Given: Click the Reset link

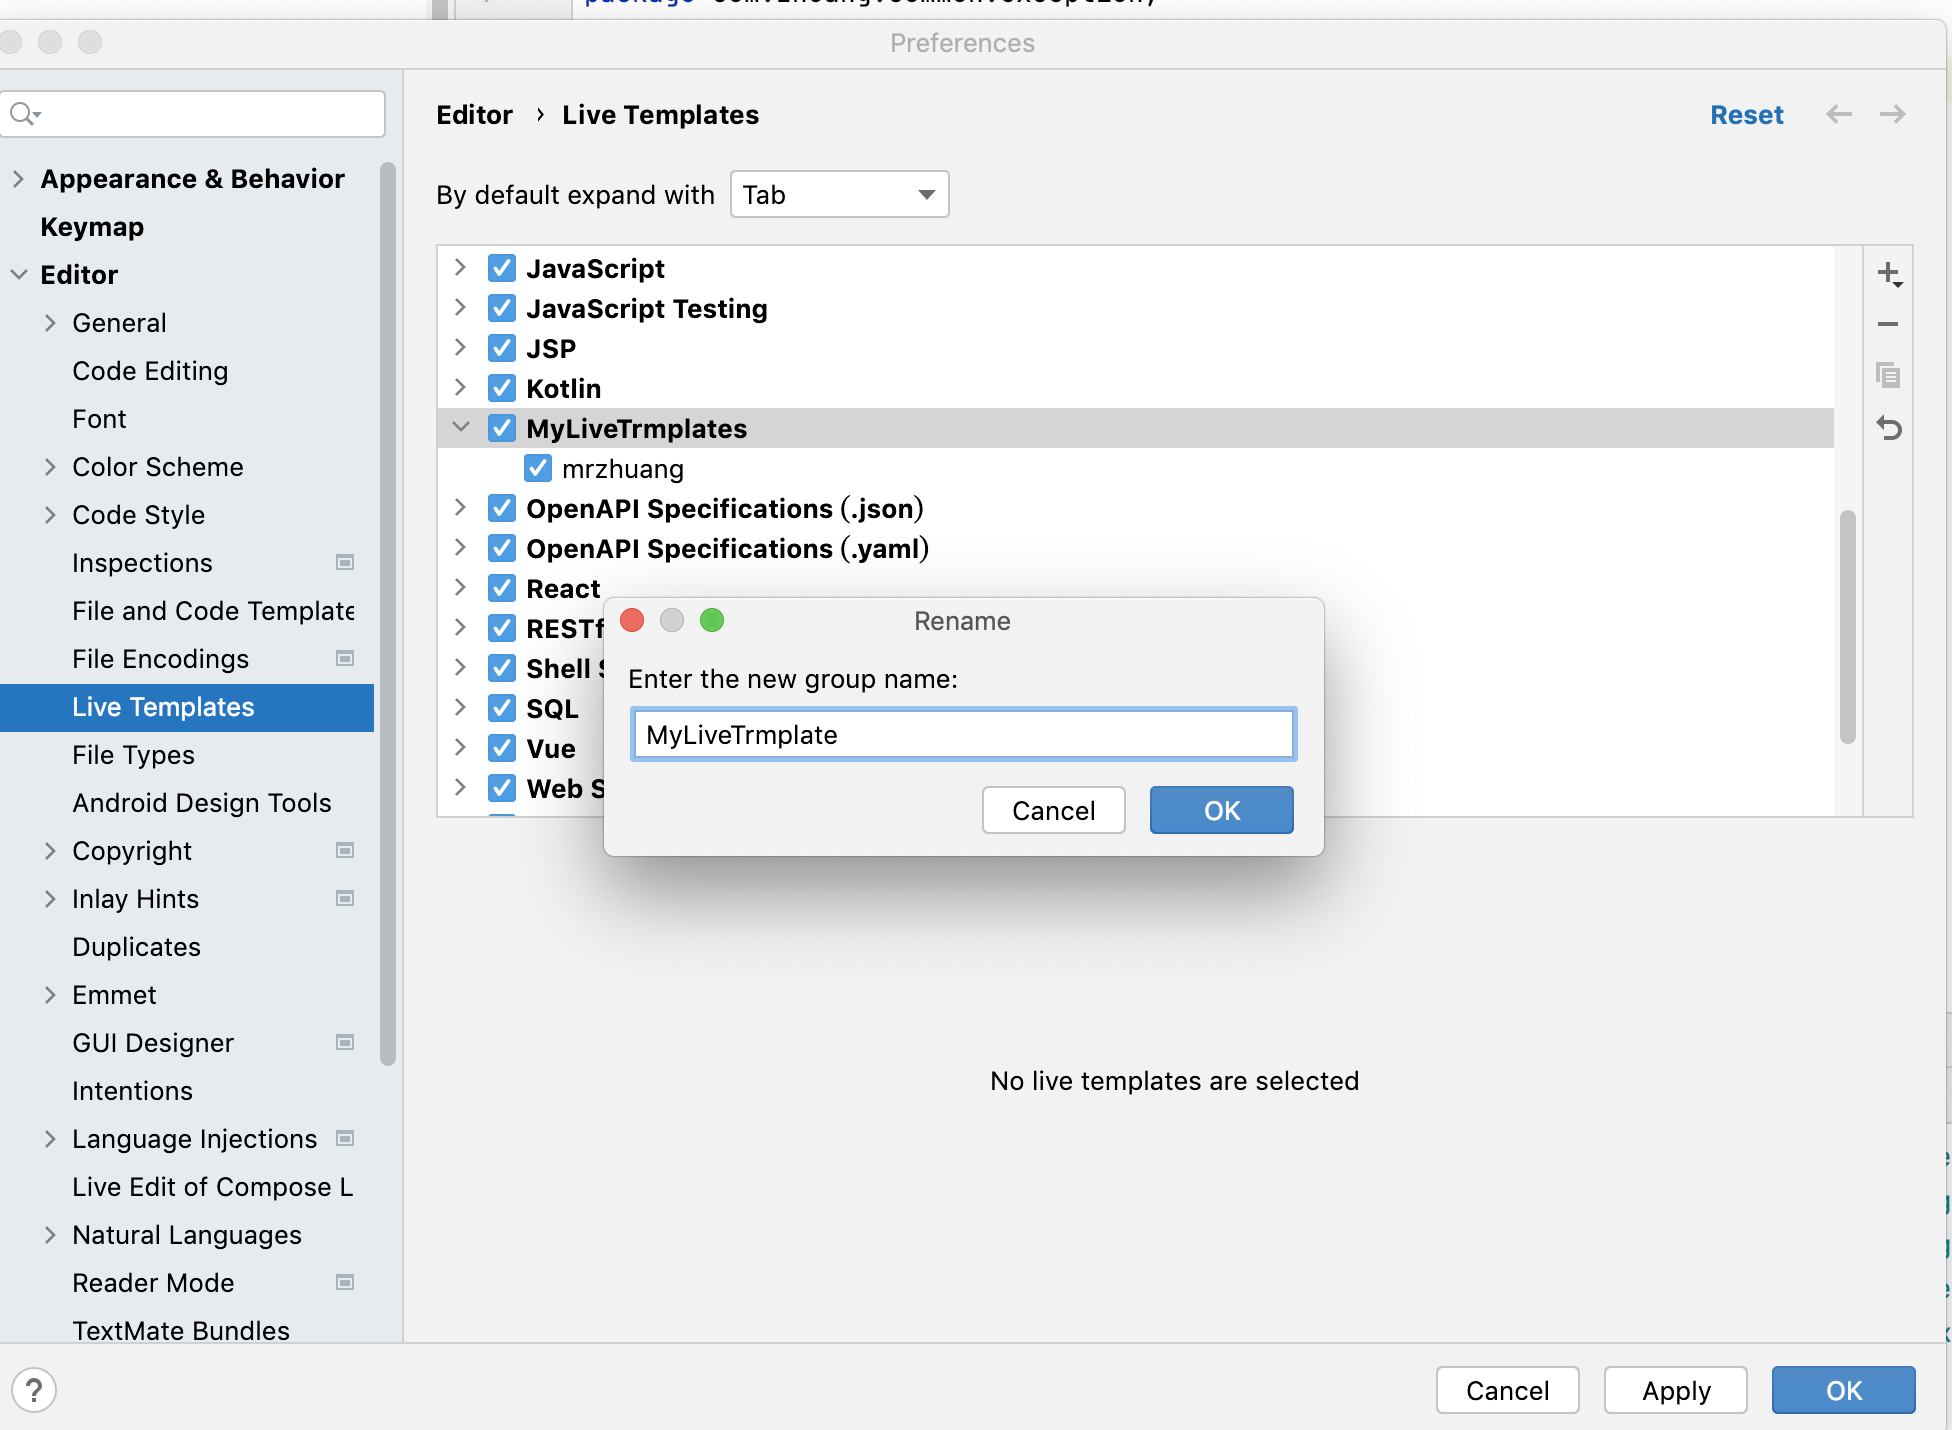Looking at the screenshot, I should 1746,115.
